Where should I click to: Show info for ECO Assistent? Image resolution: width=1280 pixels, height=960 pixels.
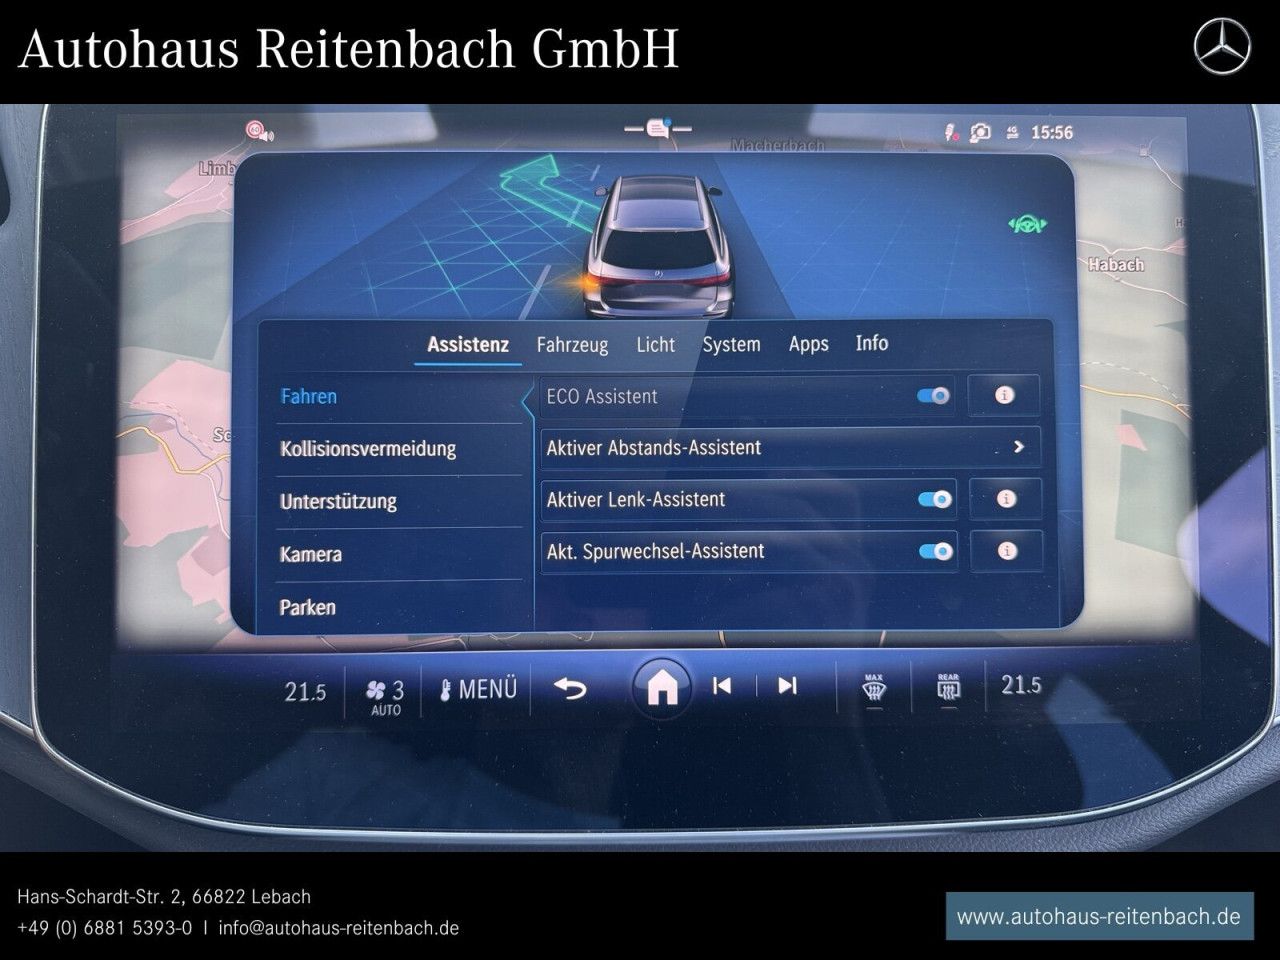click(x=1004, y=395)
